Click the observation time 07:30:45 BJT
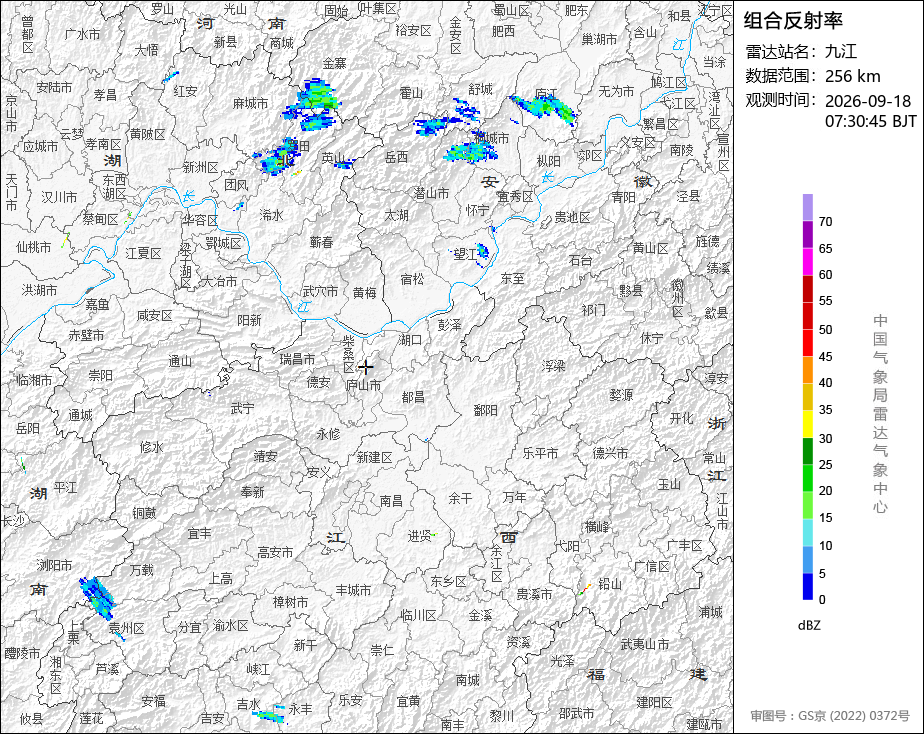This screenshot has height=734, width=924. (x=870, y=121)
